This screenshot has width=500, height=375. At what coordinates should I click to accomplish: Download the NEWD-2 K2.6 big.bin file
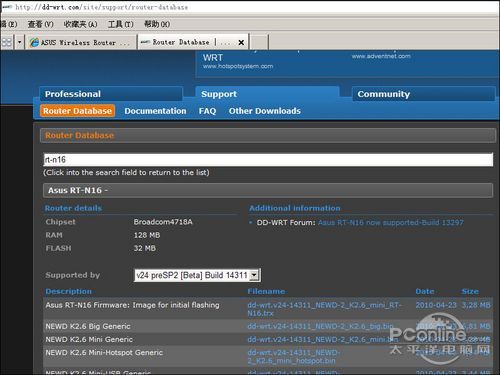(x=320, y=326)
